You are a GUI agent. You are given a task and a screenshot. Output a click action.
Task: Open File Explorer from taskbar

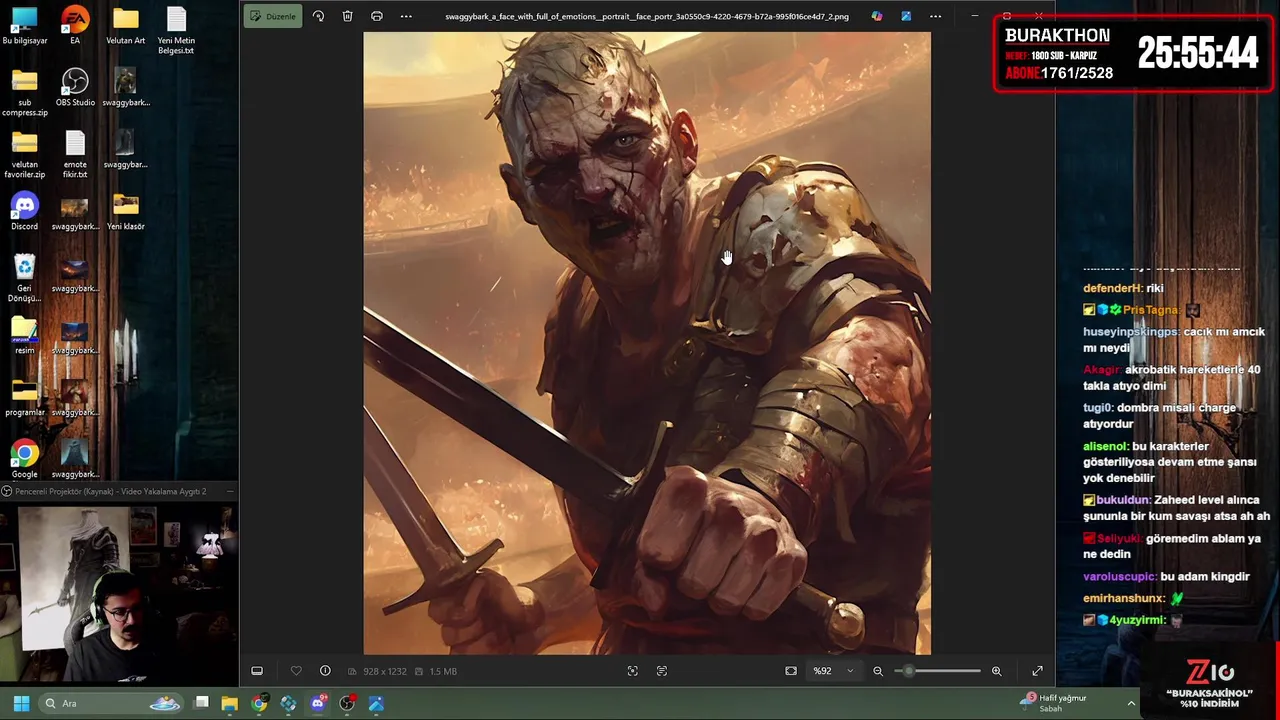[230, 703]
